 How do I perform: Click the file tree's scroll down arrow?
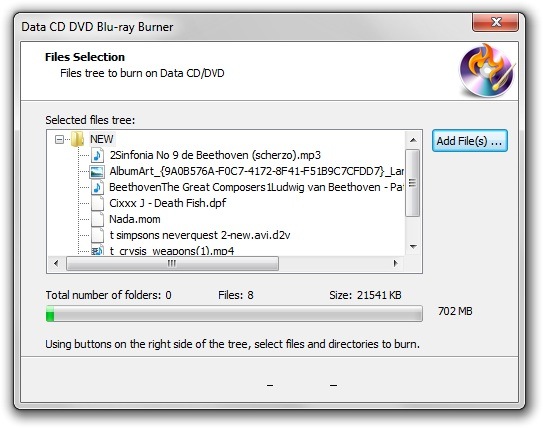click(413, 247)
